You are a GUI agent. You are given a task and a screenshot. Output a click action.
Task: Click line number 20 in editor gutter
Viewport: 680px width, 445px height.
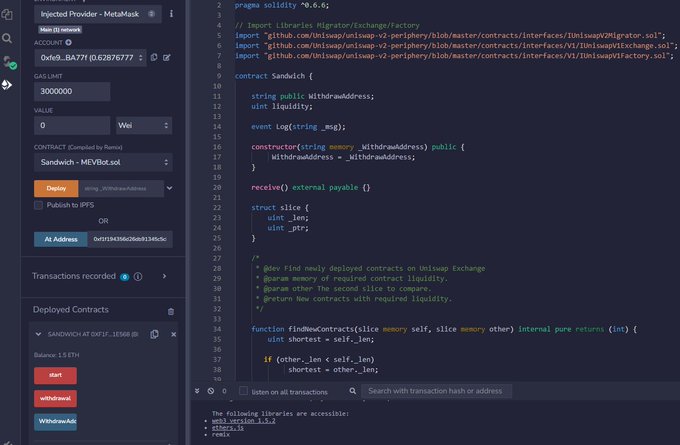point(217,187)
